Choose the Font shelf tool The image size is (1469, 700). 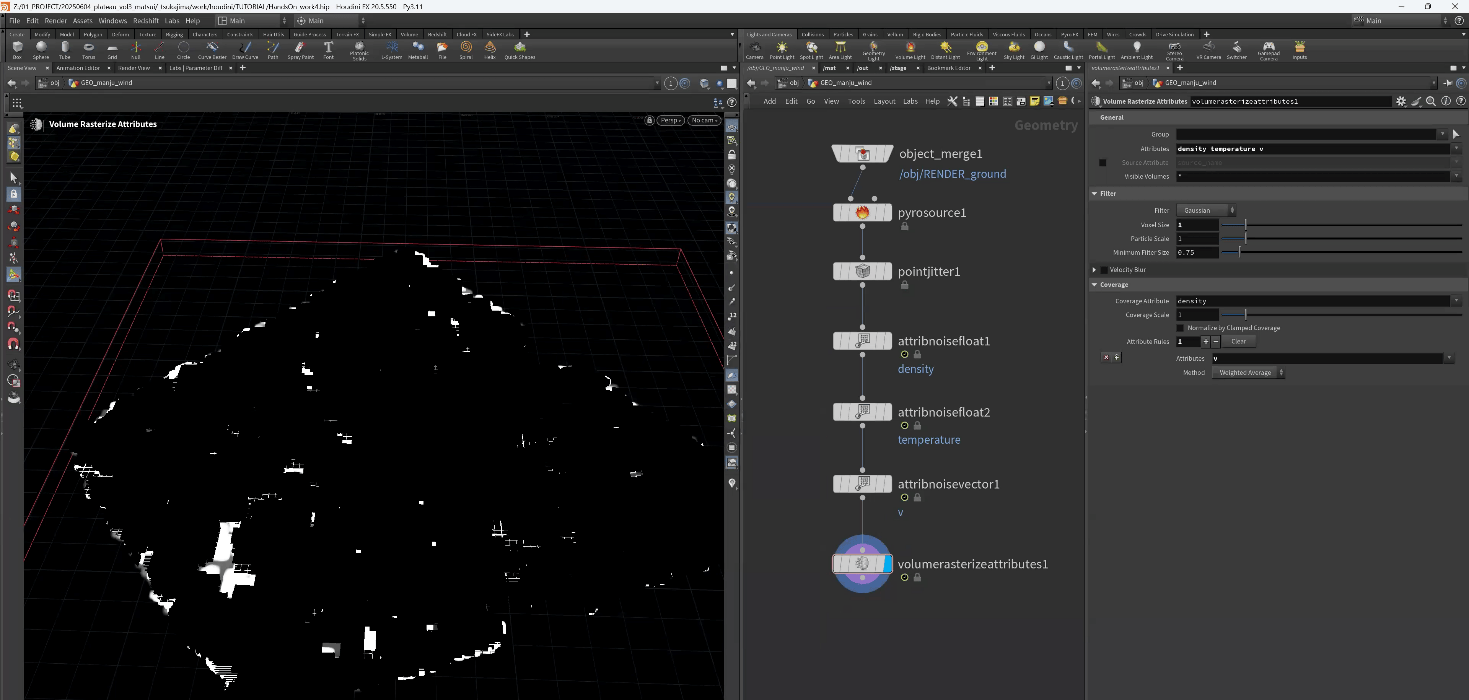[x=328, y=48]
